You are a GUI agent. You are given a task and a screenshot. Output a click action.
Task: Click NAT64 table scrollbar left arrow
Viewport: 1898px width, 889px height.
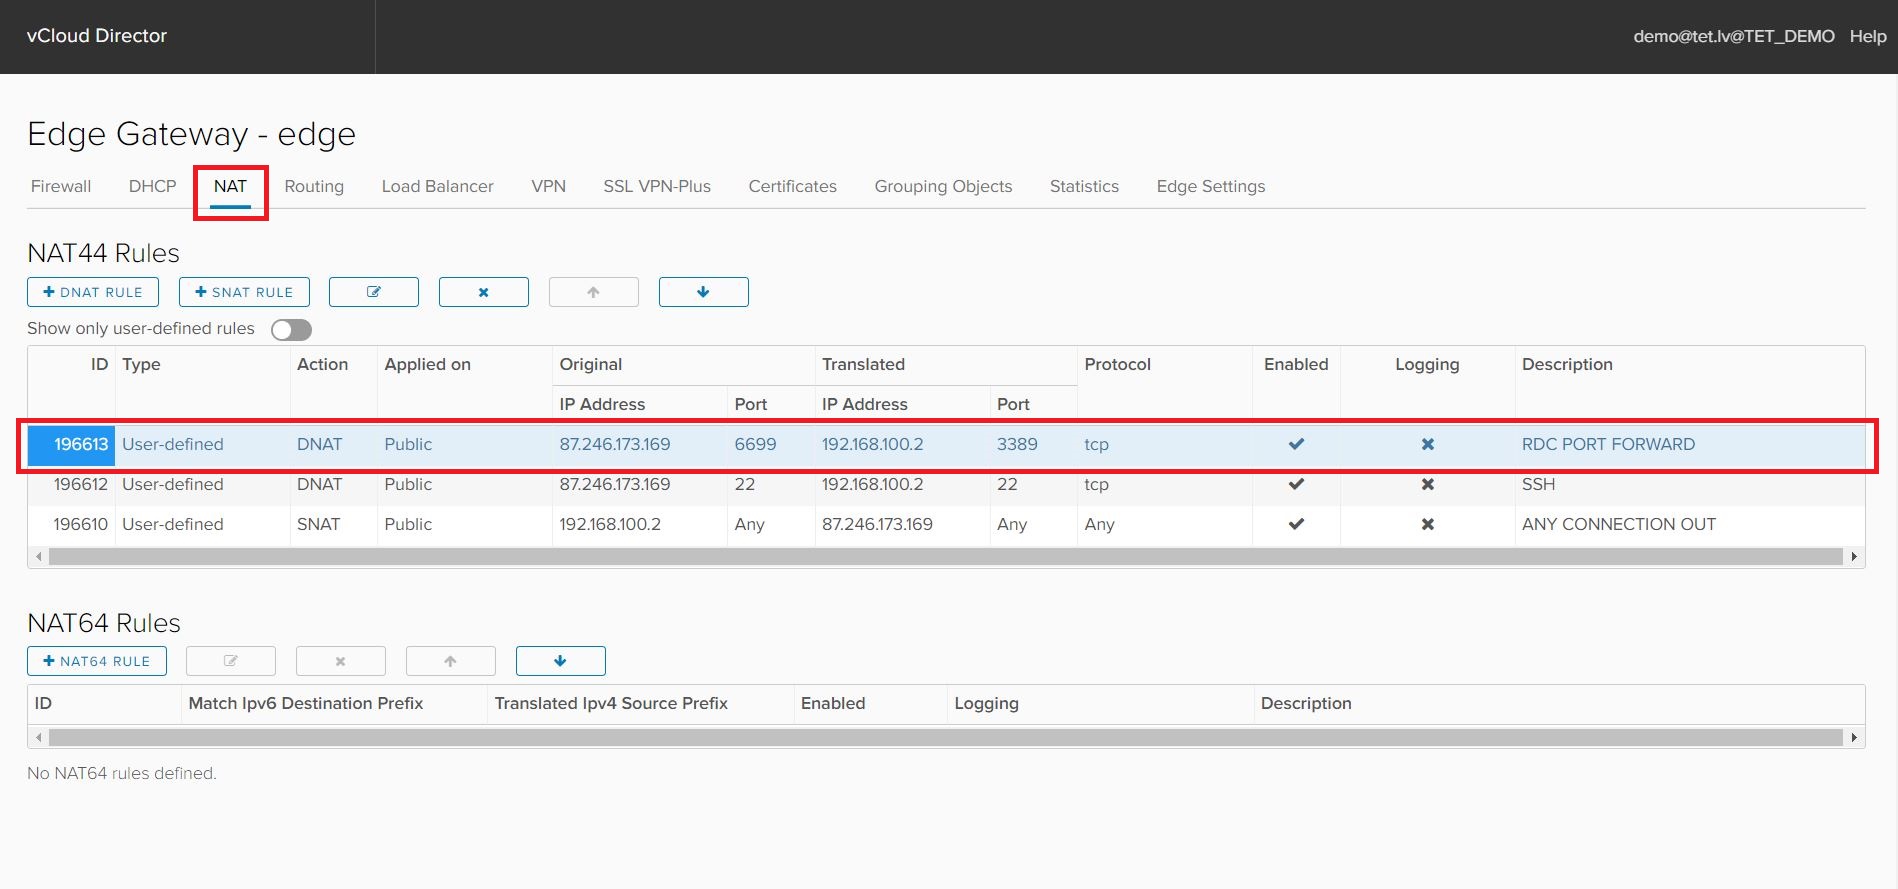pos(38,737)
